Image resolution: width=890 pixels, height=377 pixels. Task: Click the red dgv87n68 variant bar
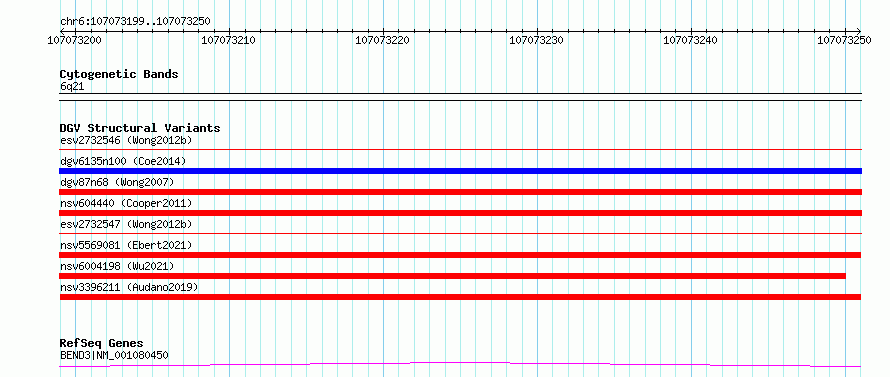click(460, 192)
